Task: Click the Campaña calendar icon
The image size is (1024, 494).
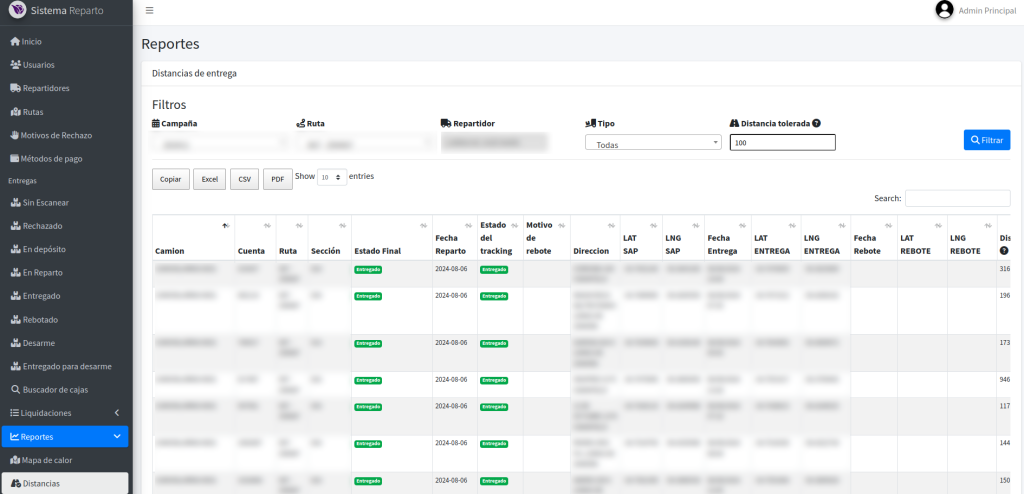Action: click(156, 123)
